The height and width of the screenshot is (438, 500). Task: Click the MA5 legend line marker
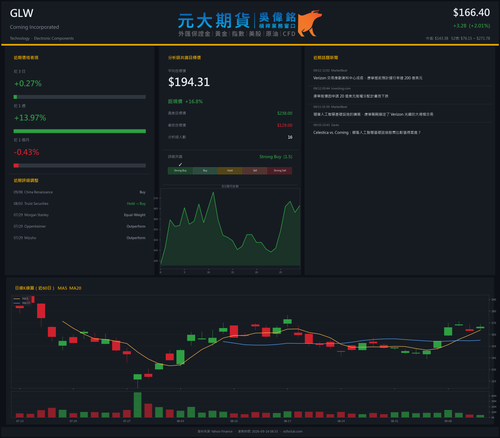(x=17, y=299)
